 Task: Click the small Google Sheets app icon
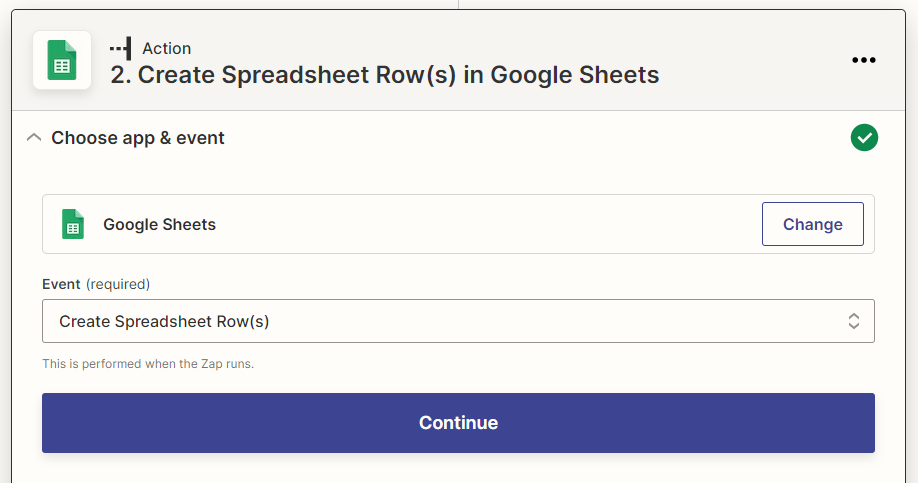coord(73,224)
